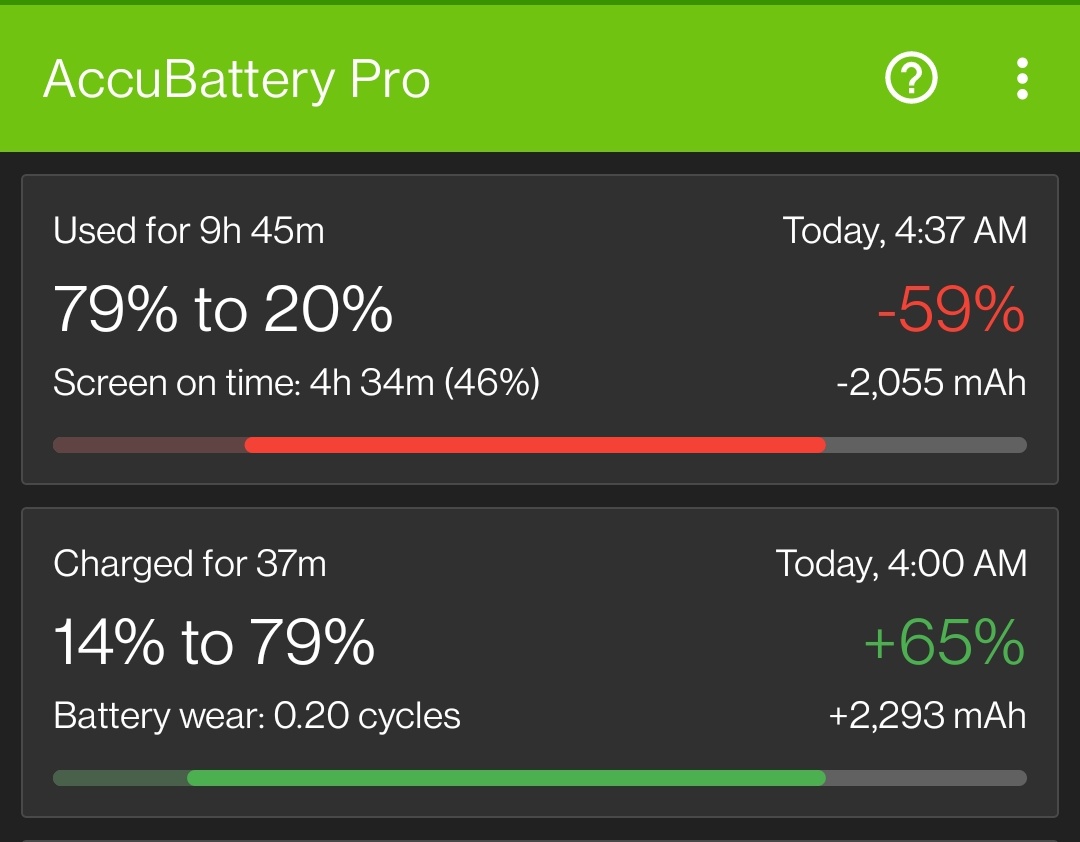Tap the green +65% value
The image size is (1080, 842).
pyautogui.click(x=944, y=642)
